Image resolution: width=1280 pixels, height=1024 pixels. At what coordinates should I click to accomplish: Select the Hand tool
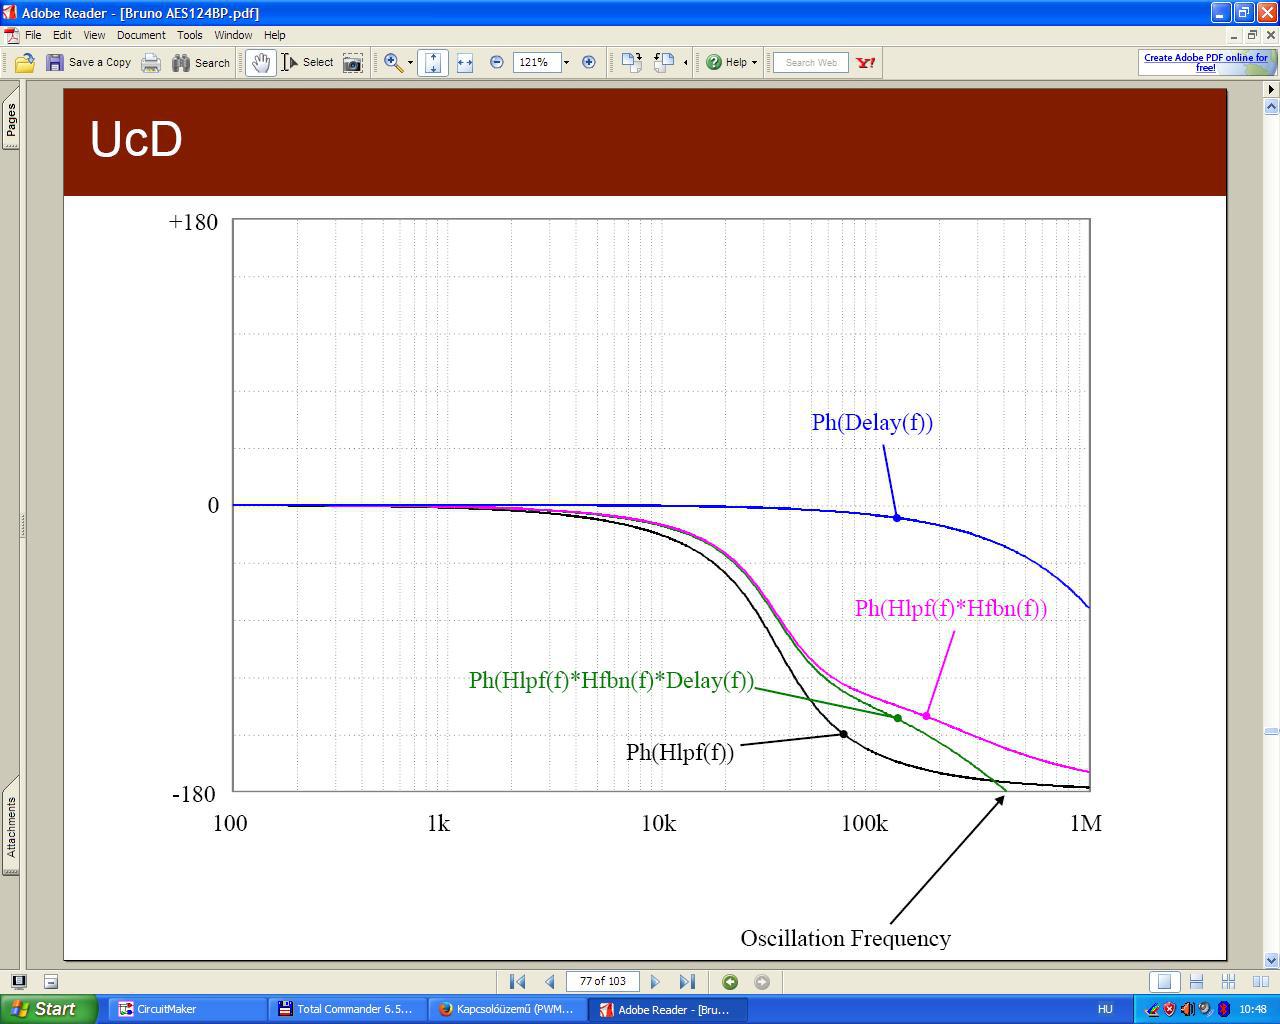tap(261, 63)
